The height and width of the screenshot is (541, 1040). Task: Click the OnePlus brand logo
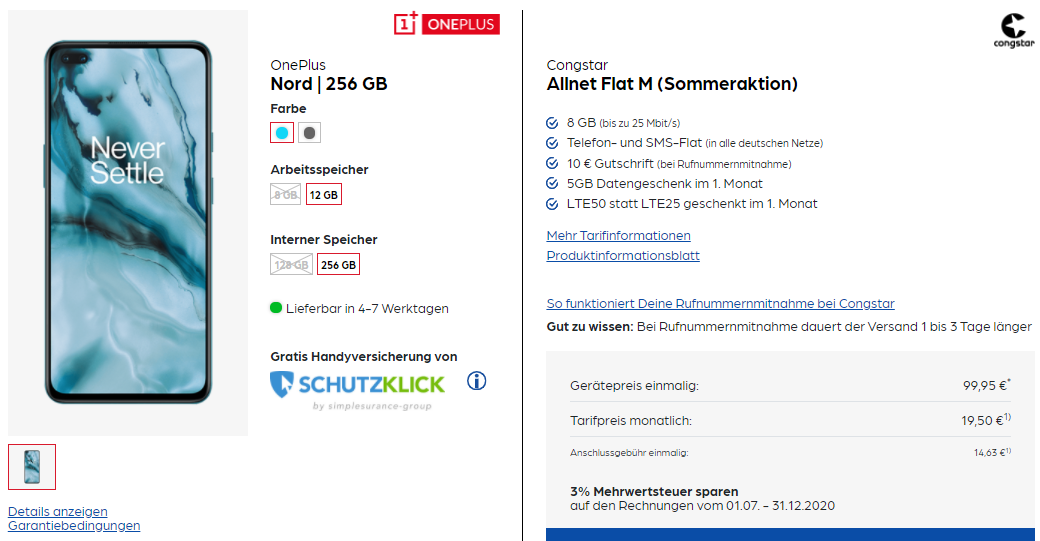(x=446, y=23)
